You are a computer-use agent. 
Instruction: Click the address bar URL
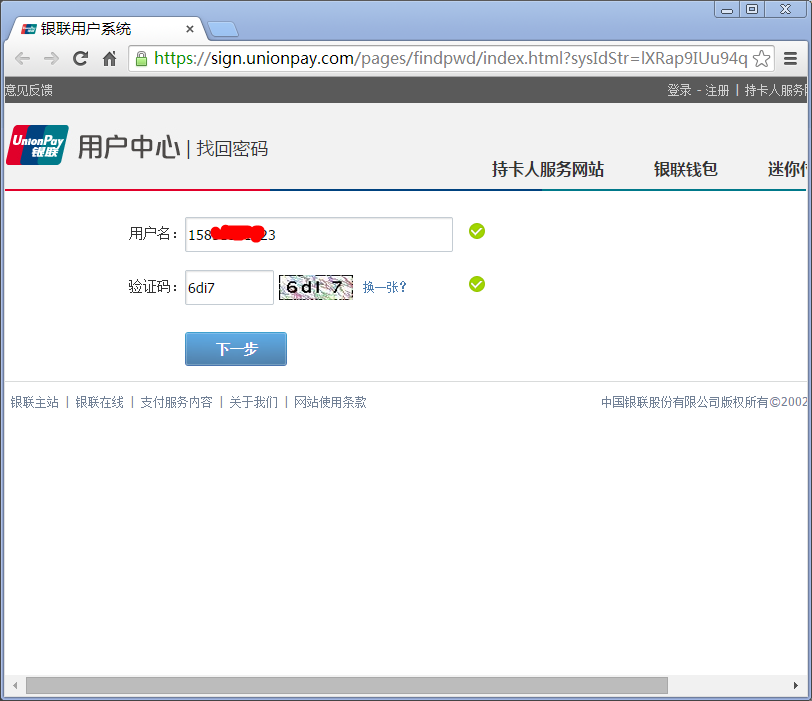[x=451, y=59]
